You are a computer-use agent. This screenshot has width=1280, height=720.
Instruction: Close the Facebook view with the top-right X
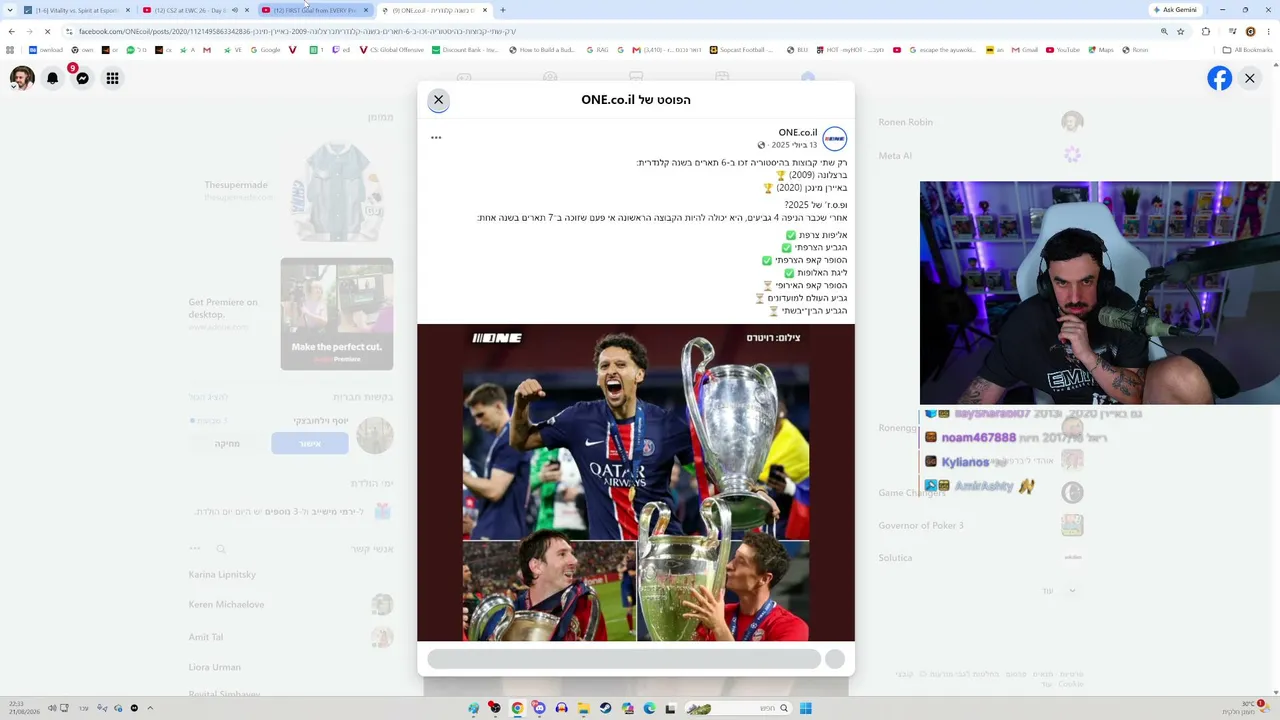[1249, 78]
